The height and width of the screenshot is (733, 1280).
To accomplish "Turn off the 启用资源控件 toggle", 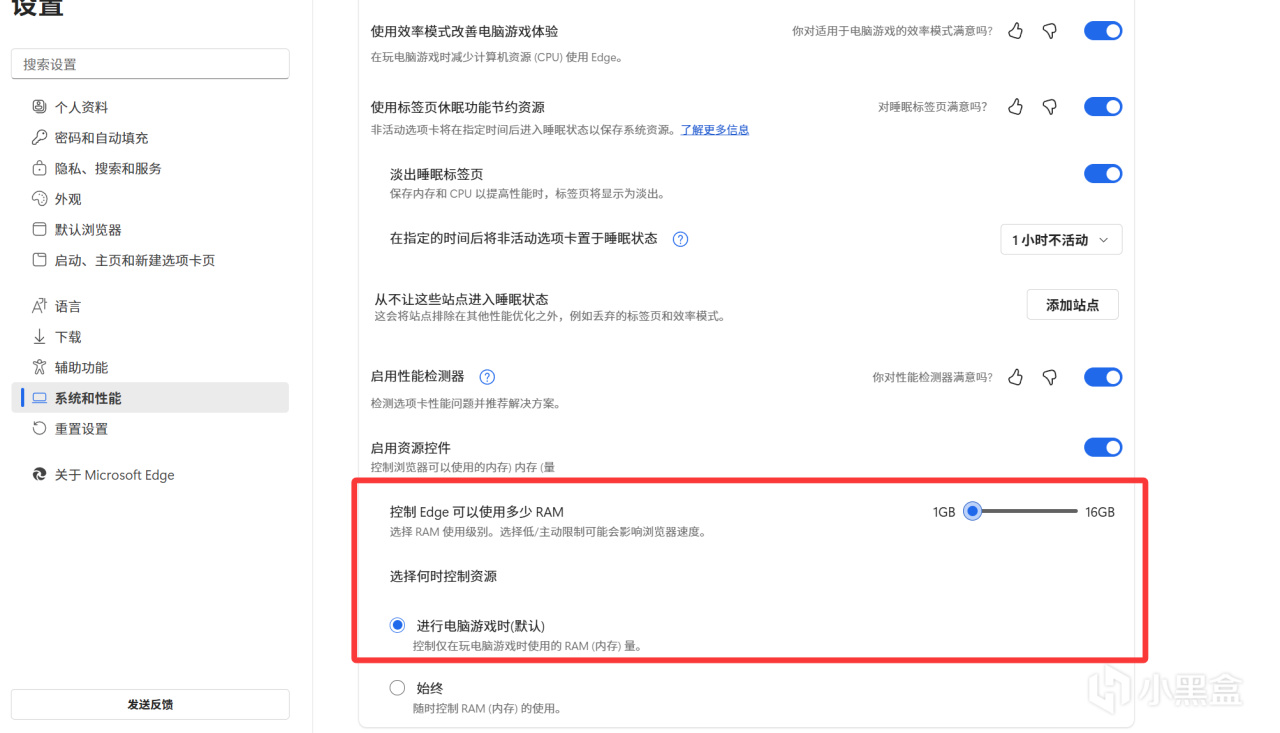I will (x=1103, y=447).
